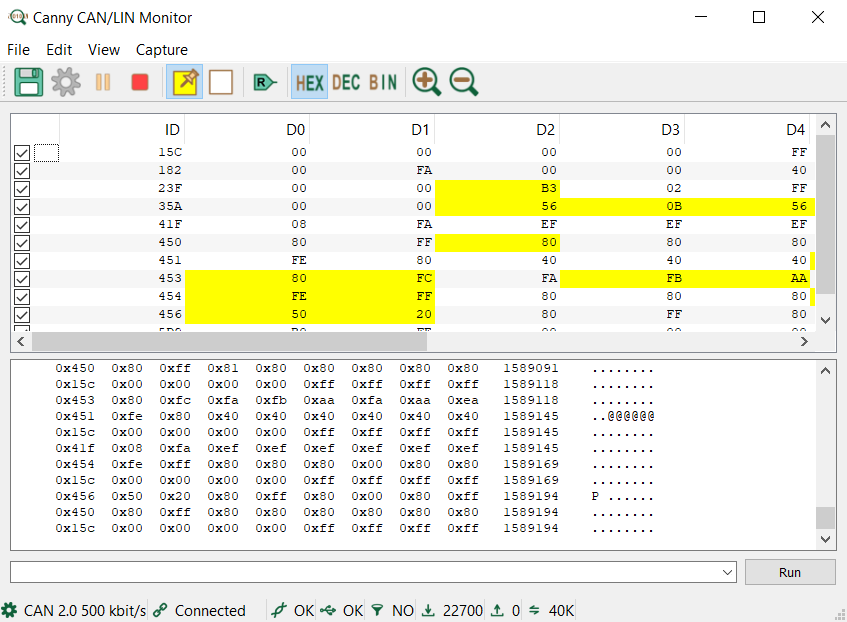Click the filter NO status icon
Screen dimensions: 847x622
point(378,611)
